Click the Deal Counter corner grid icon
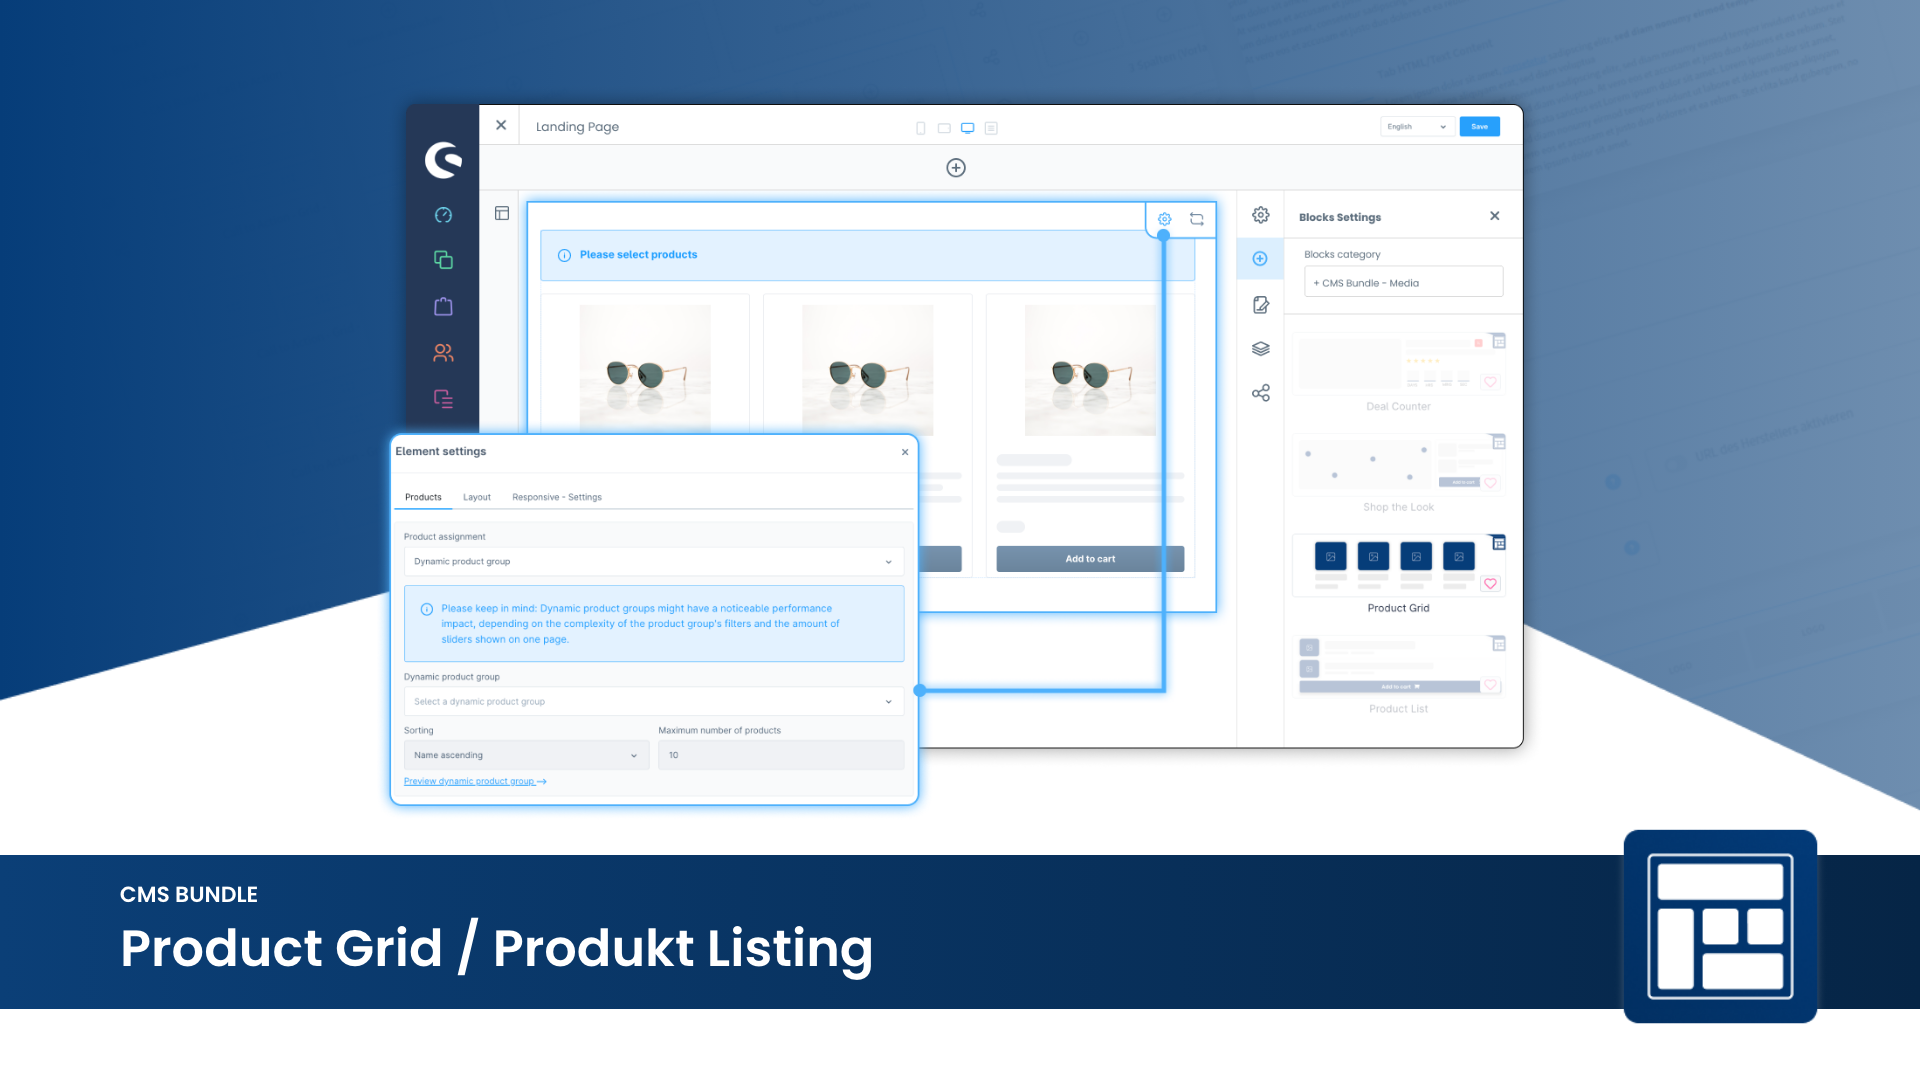Screen dimensions: 1920x1080 1498,341
